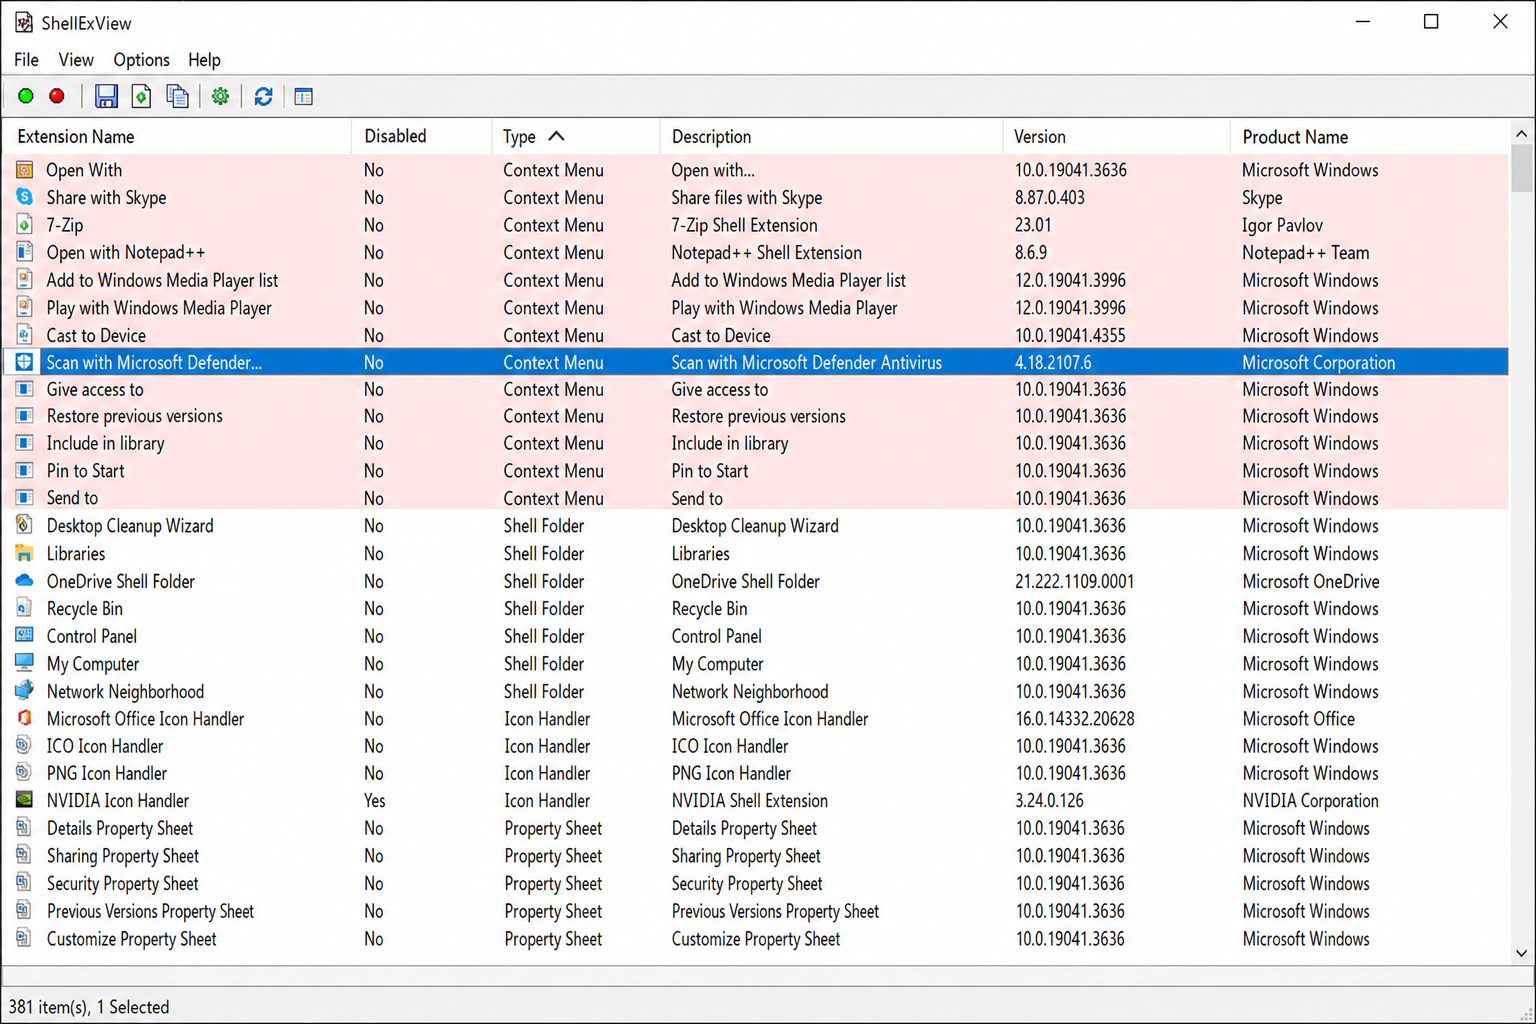Image resolution: width=1536 pixels, height=1024 pixels.
Task: Sort by the Disabled column header
Action: 421,137
